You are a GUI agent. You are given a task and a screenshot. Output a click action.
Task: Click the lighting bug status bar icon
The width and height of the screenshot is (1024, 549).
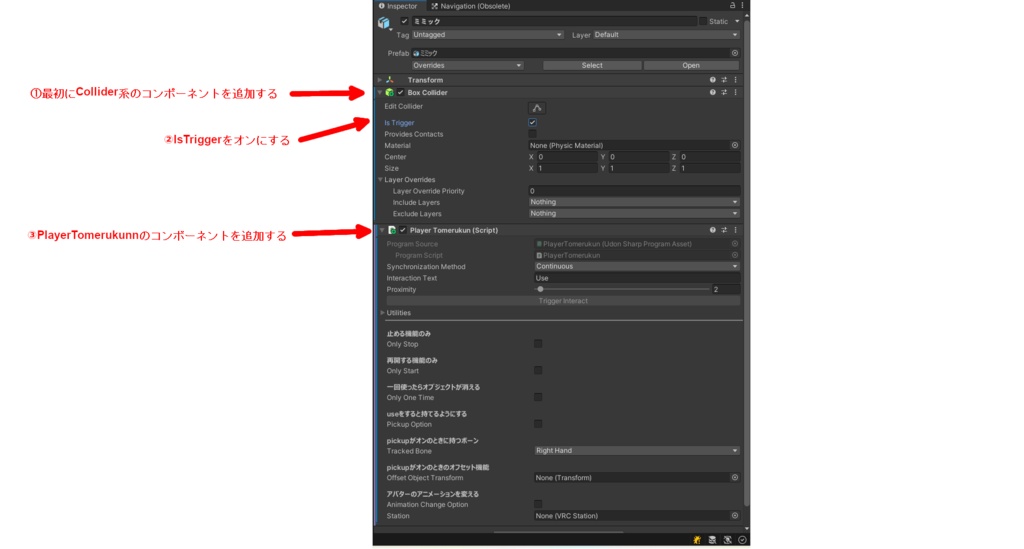tap(697, 540)
